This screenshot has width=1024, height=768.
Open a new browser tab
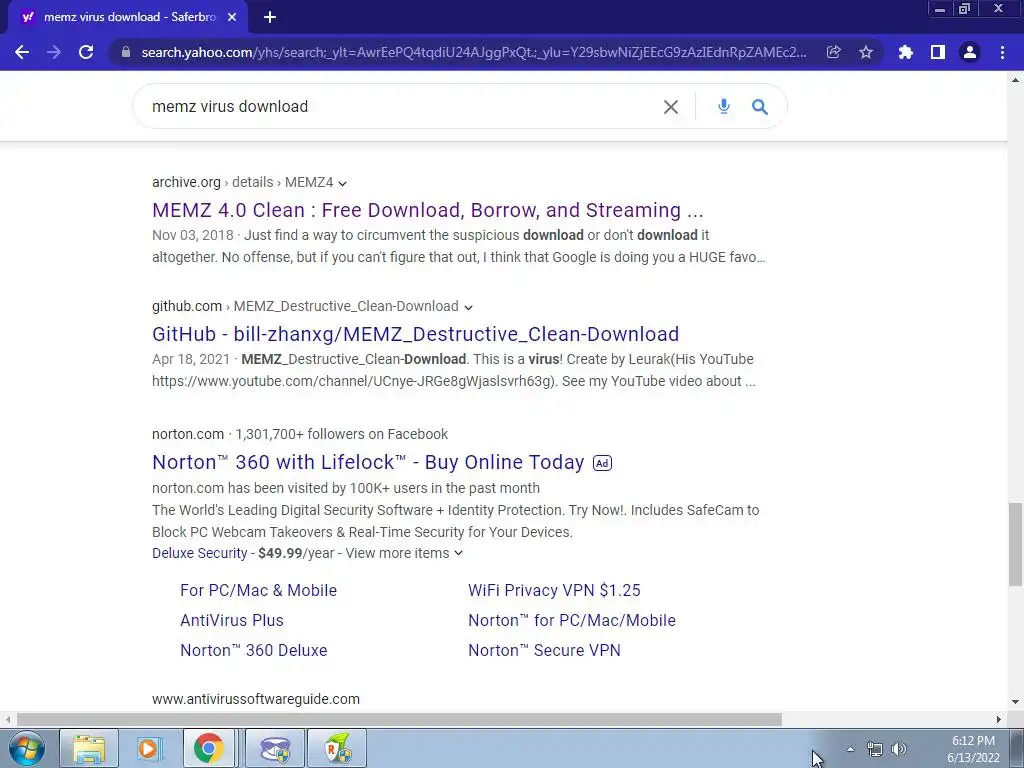[x=270, y=17]
